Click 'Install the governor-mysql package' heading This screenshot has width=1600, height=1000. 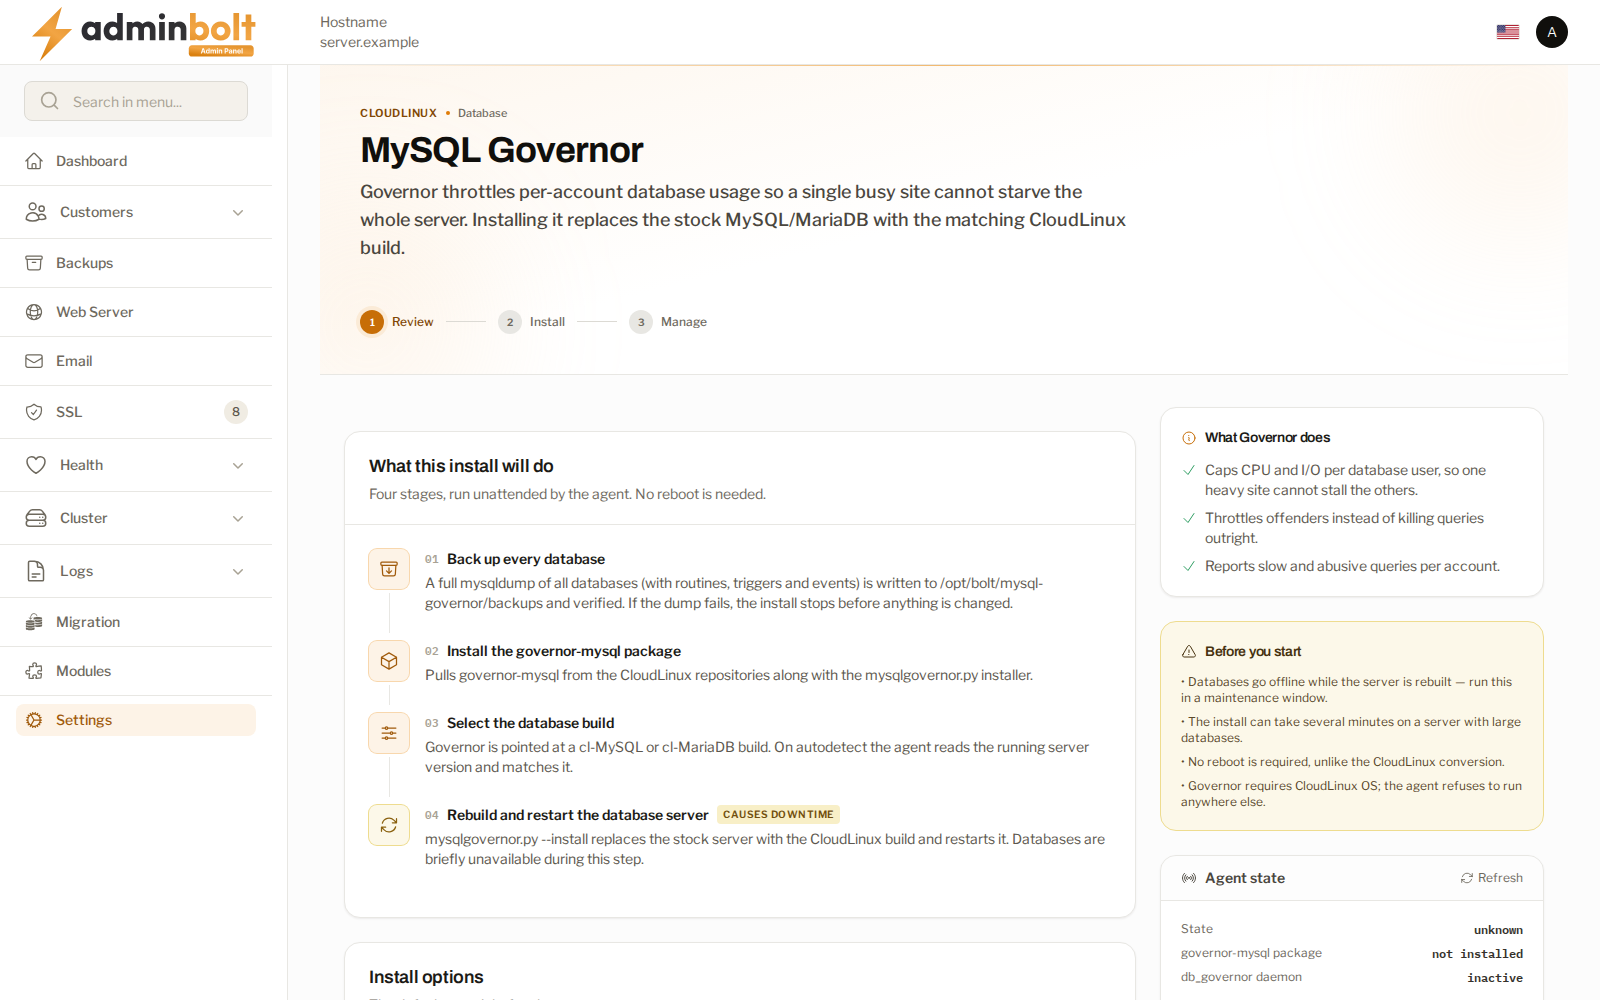[564, 651]
